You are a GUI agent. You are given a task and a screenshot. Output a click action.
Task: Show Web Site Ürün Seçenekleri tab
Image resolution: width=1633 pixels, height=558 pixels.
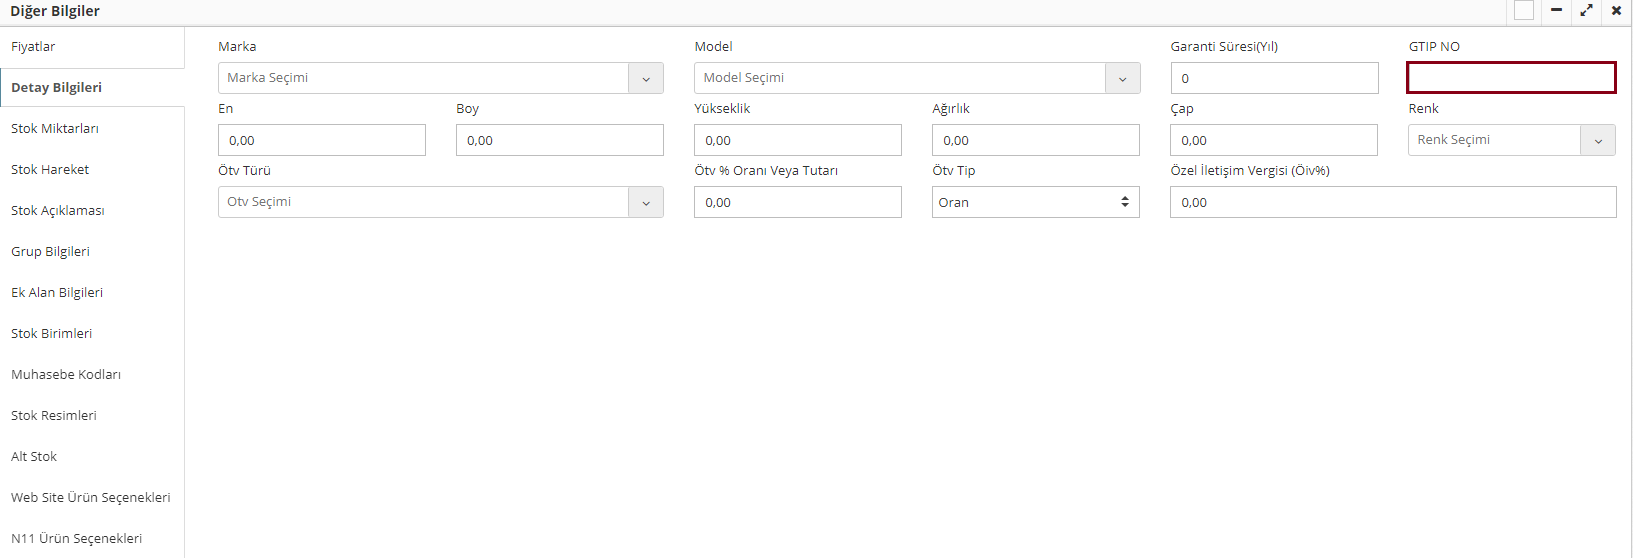coord(91,498)
